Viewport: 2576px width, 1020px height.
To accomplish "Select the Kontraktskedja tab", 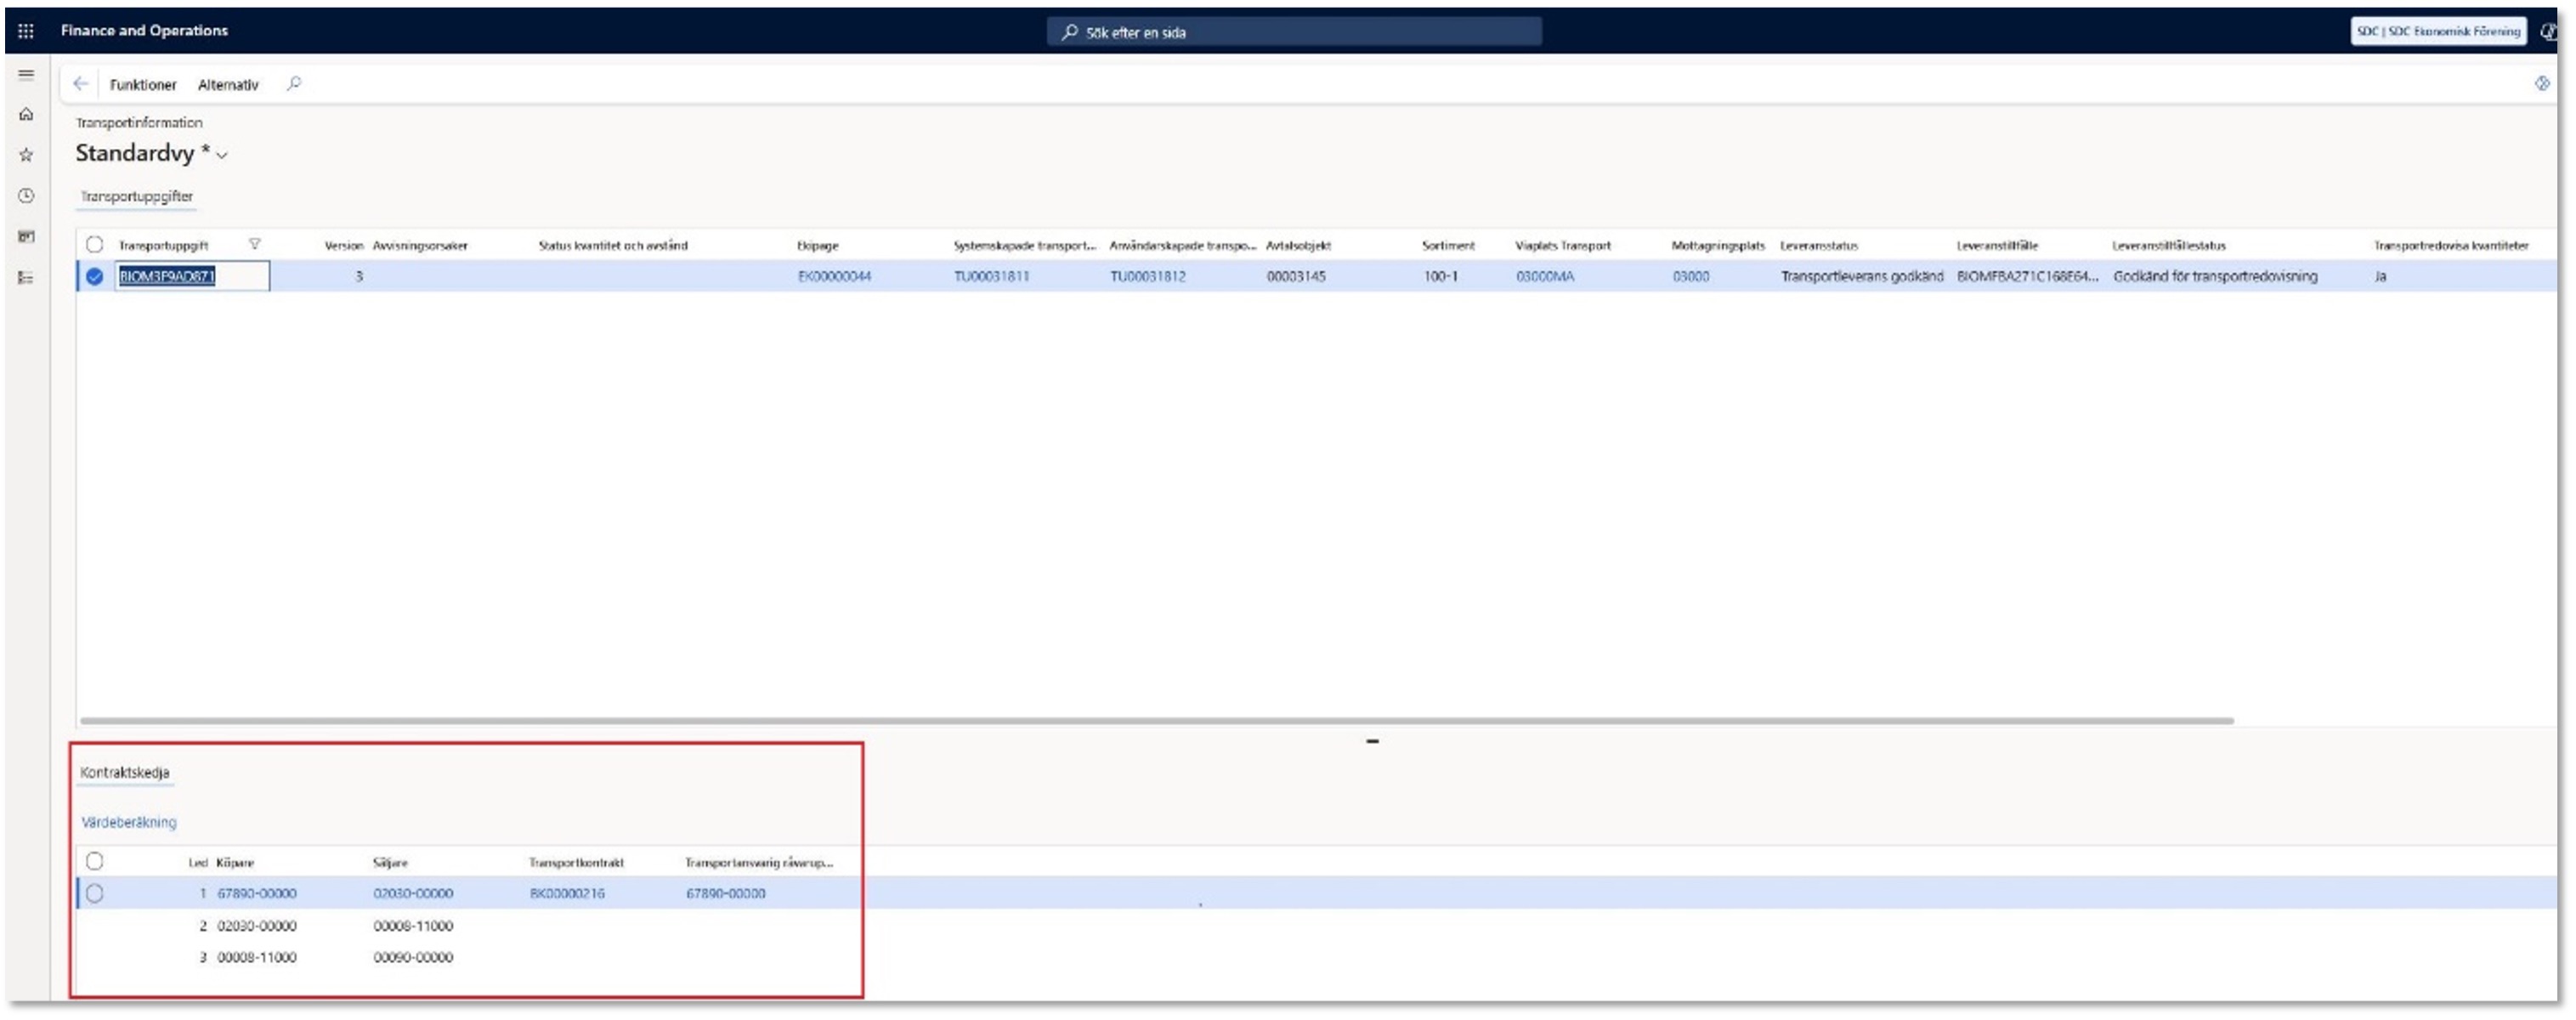I will pyautogui.click(x=125, y=773).
